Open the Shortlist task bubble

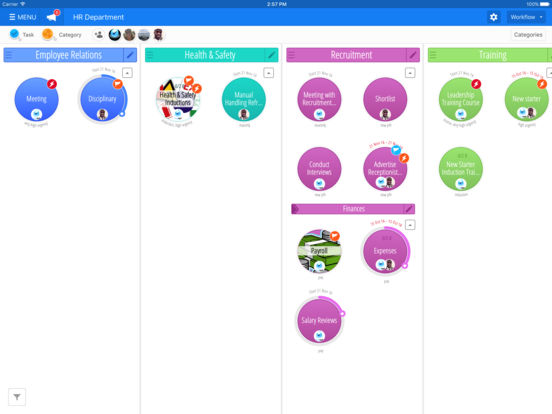(385, 99)
